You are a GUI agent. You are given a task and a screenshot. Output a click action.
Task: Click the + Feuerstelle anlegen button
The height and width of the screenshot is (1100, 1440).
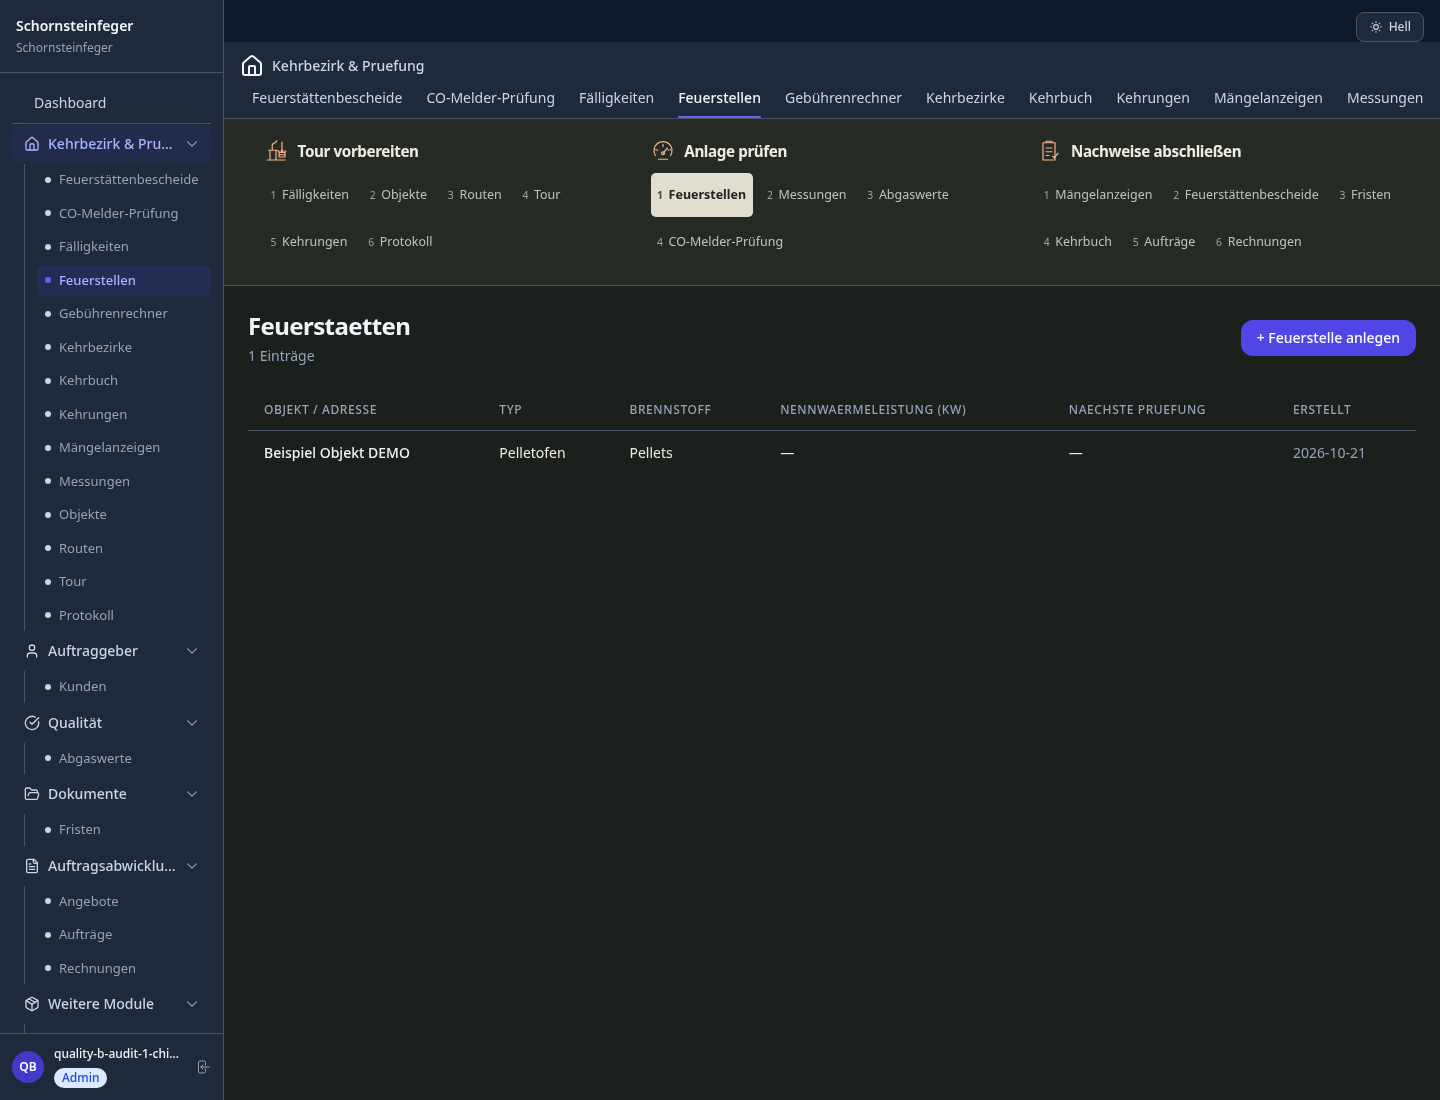click(x=1328, y=338)
